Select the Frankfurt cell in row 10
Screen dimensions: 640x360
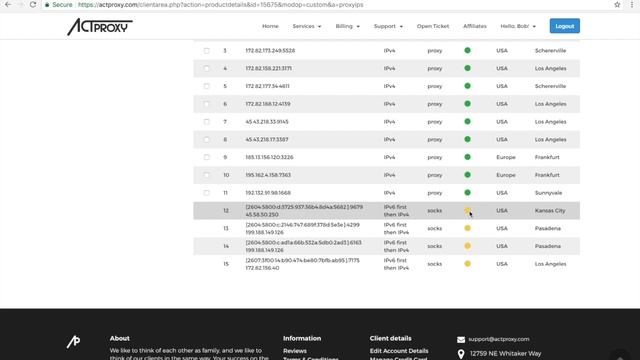point(547,175)
